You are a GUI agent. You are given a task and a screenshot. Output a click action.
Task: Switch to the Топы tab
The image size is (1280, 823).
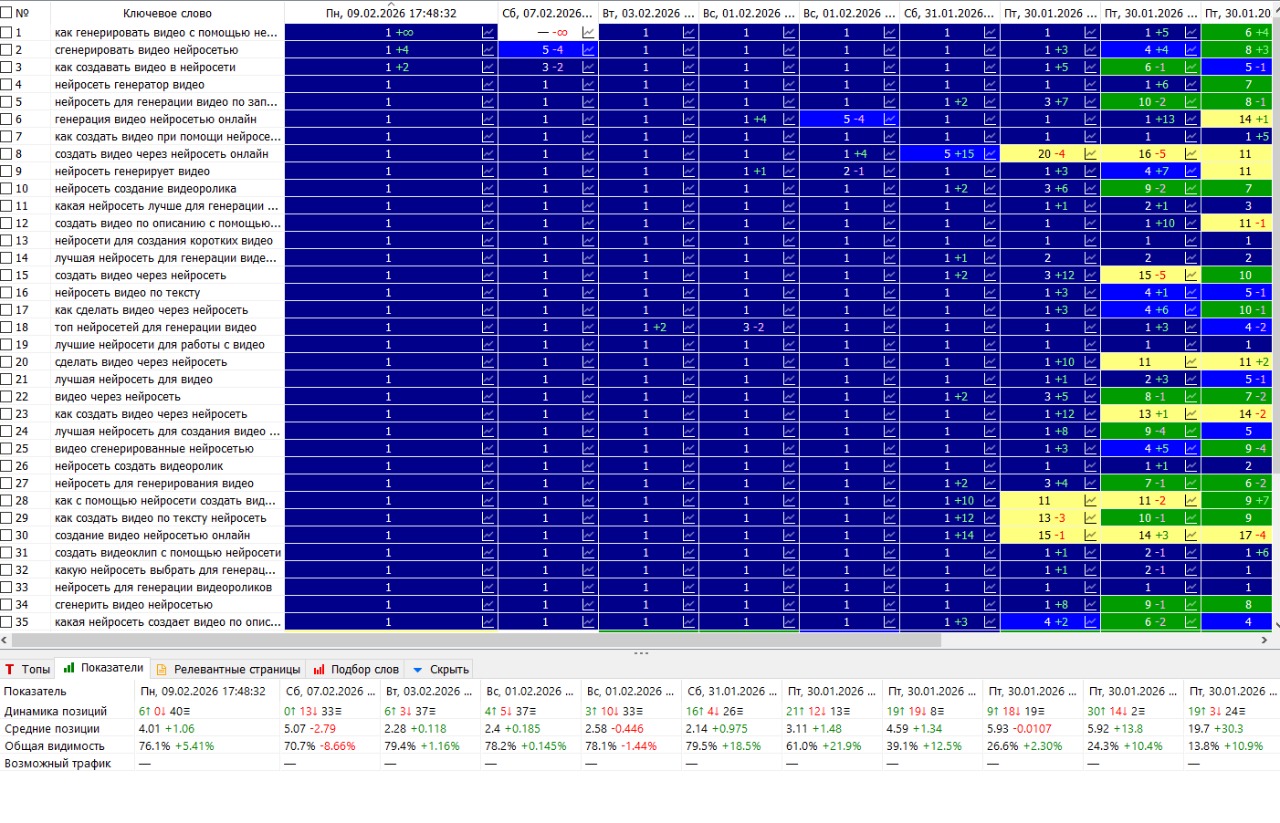click(x=26, y=669)
